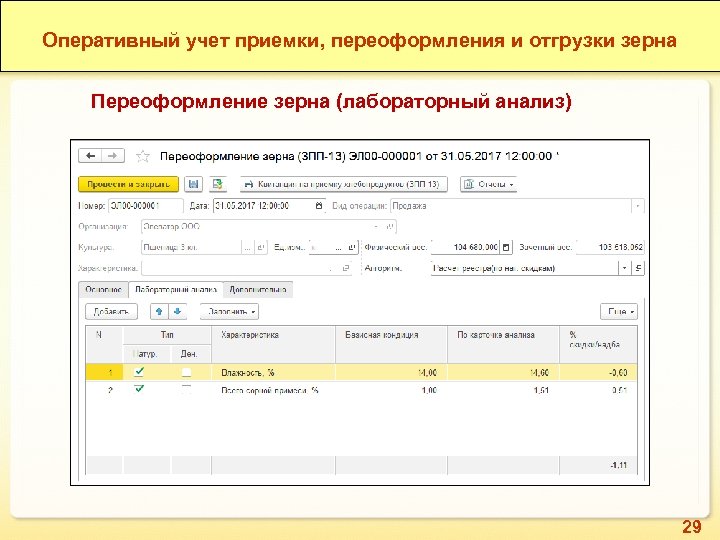Select analysis value 1,51
Screen dimensions: 720x540
(x=503, y=390)
